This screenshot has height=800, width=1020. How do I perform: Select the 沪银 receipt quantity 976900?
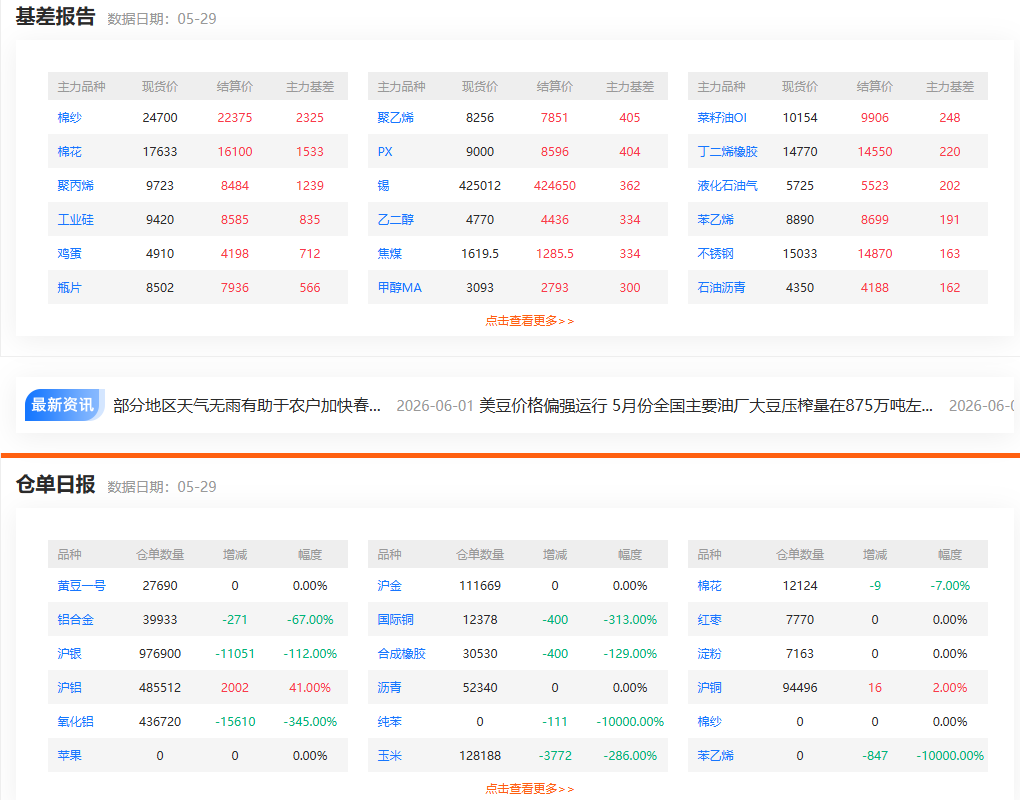160,654
